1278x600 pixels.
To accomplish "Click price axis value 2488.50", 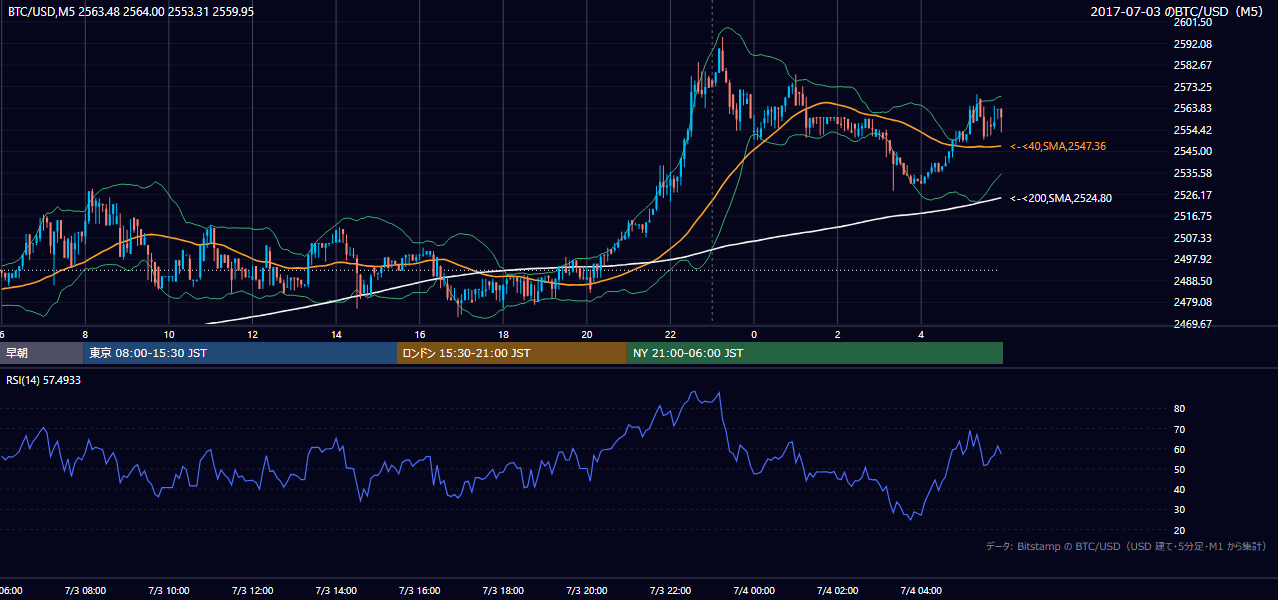I will (x=1192, y=281).
